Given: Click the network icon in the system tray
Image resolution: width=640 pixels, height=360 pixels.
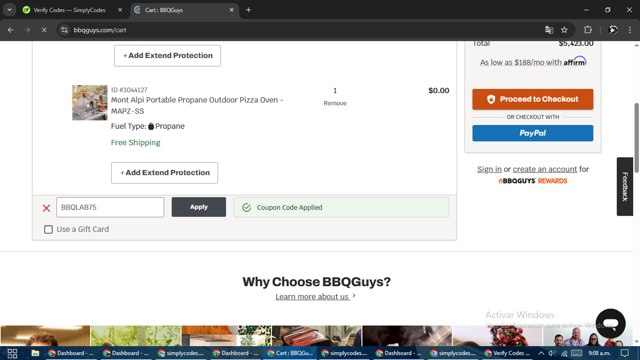Looking at the screenshot, I should pos(564,353).
